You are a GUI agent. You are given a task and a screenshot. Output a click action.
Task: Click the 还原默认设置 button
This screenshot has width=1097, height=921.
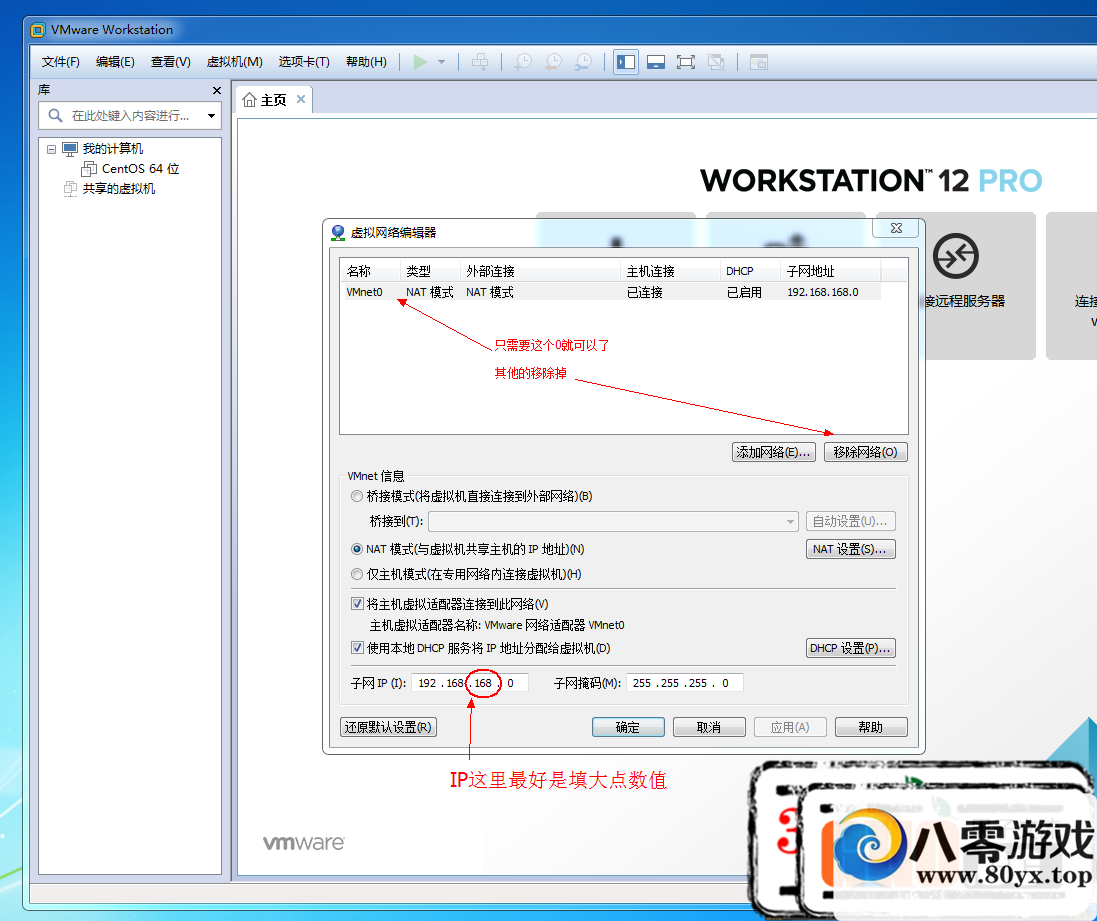[x=388, y=726]
